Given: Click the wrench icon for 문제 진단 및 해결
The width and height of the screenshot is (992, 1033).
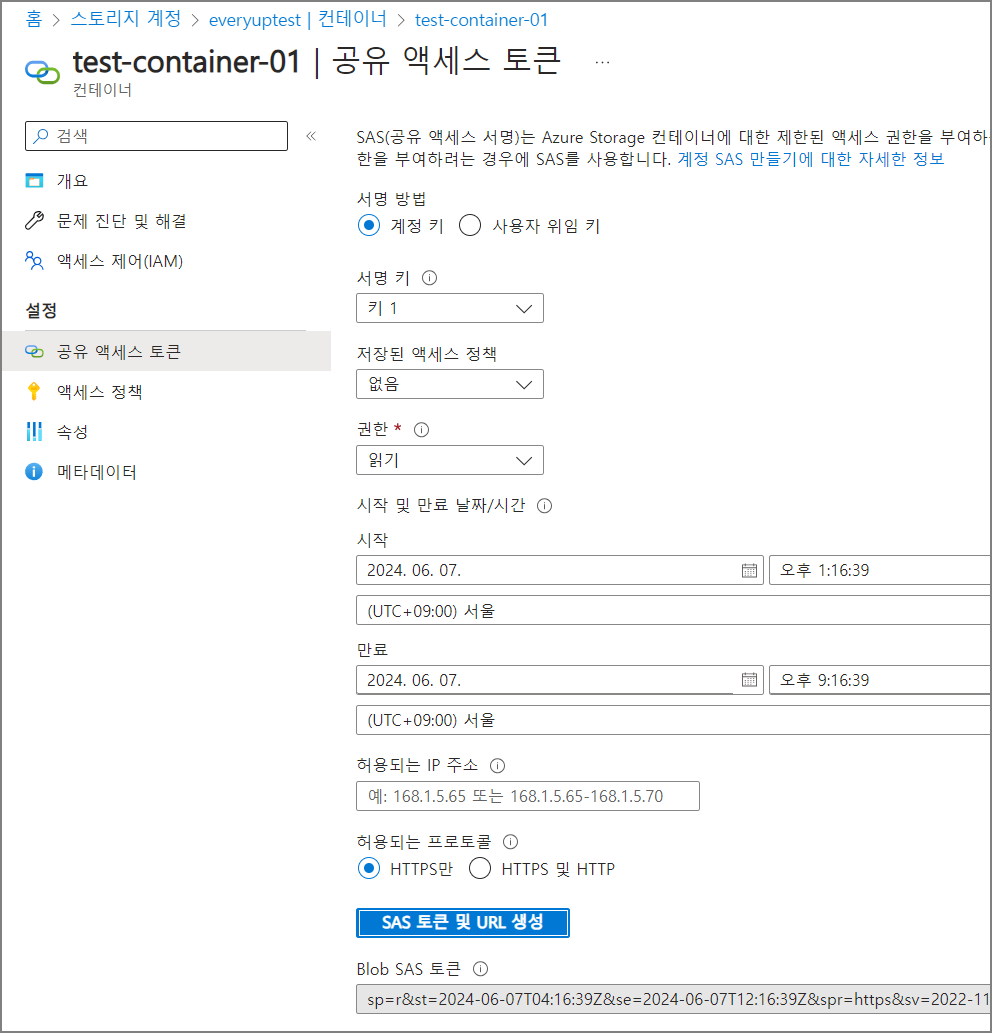Looking at the screenshot, I should [x=34, y=221].
